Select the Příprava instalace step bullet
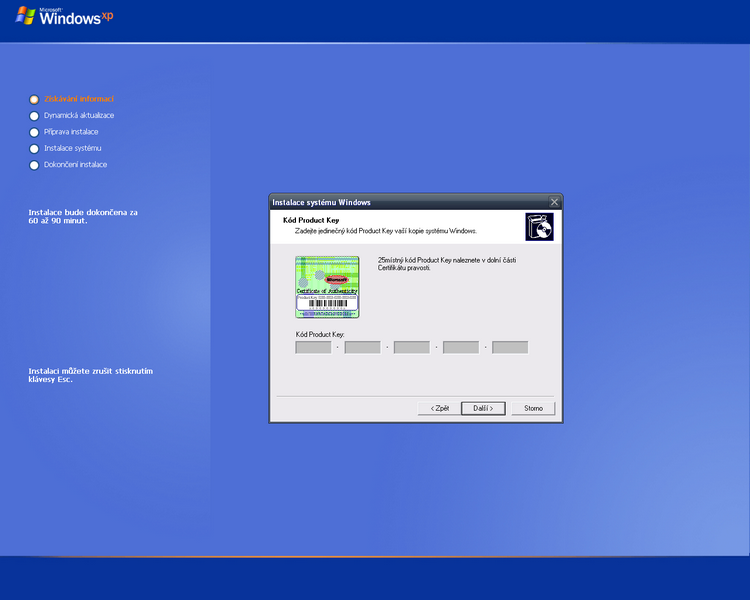The width and height of the screenshot is (750, 600). 34,132
